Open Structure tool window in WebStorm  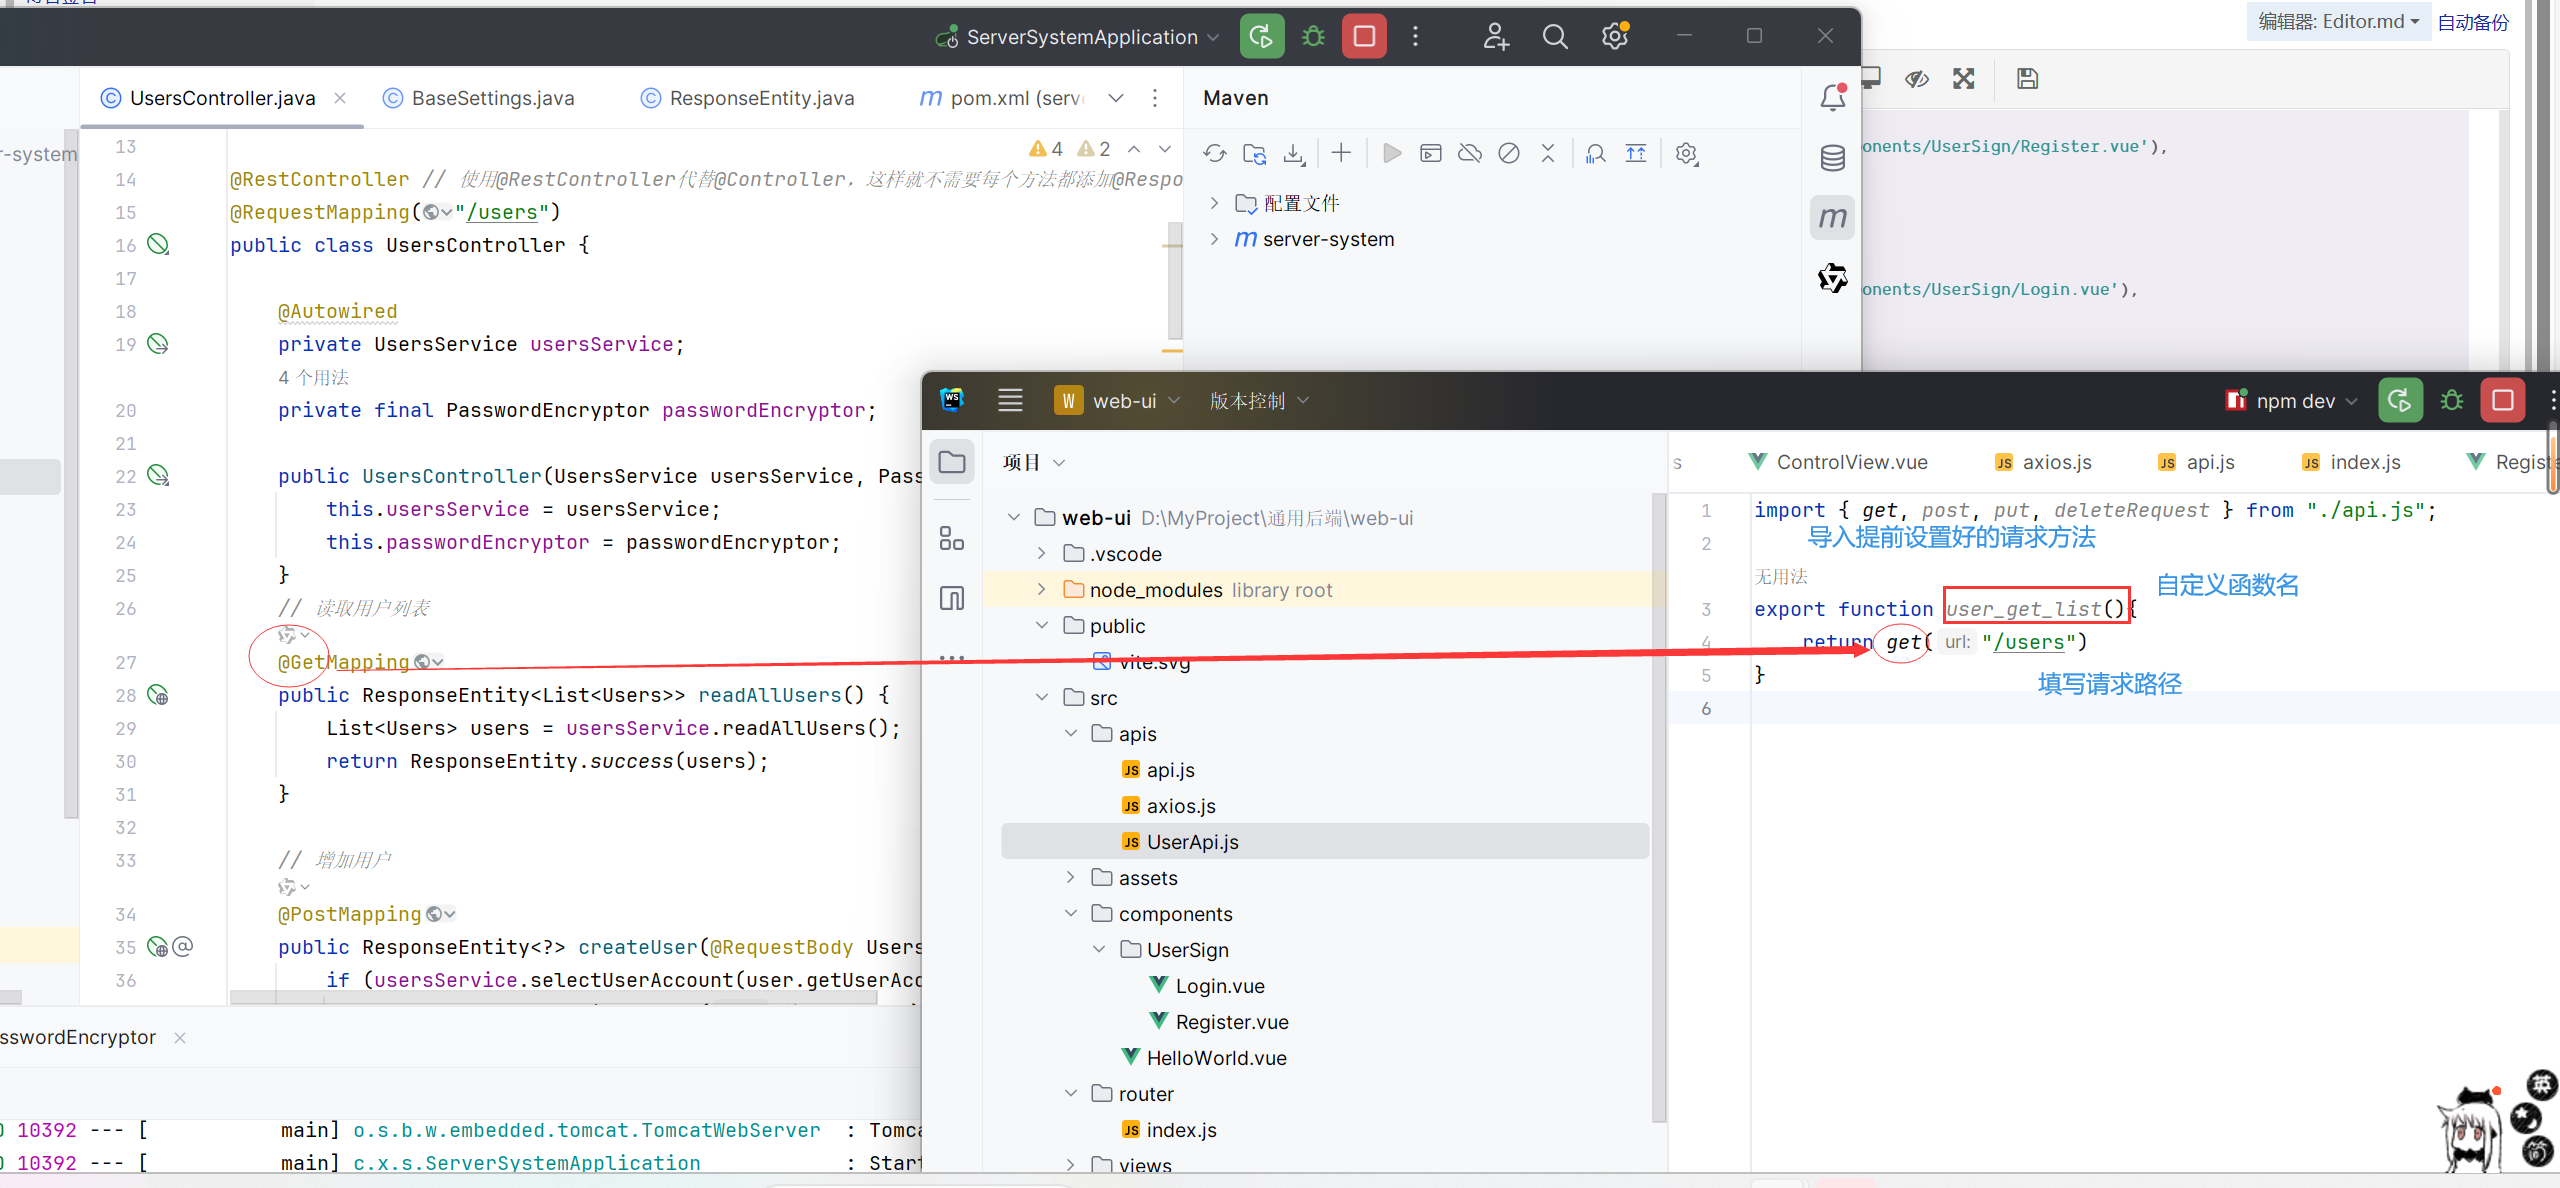[x=952, y=538]
